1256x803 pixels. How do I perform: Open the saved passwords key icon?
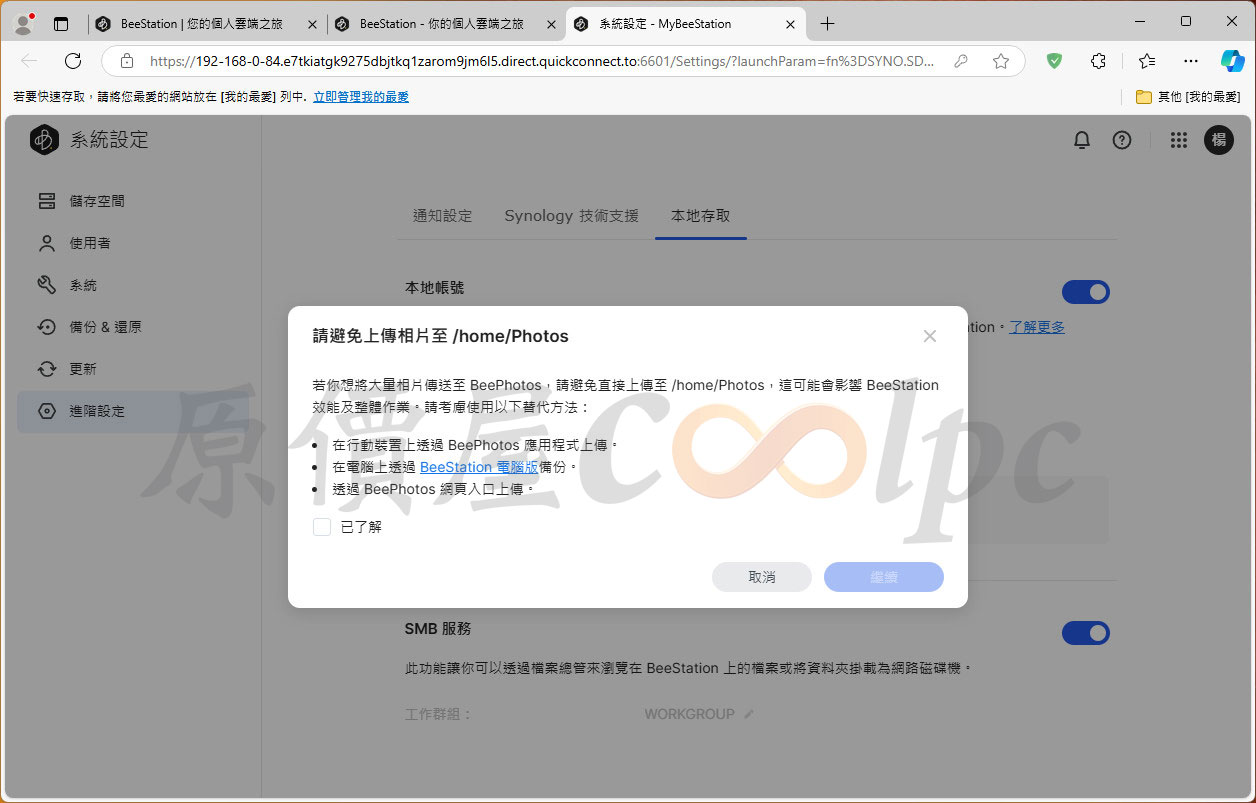click(961, 61)
